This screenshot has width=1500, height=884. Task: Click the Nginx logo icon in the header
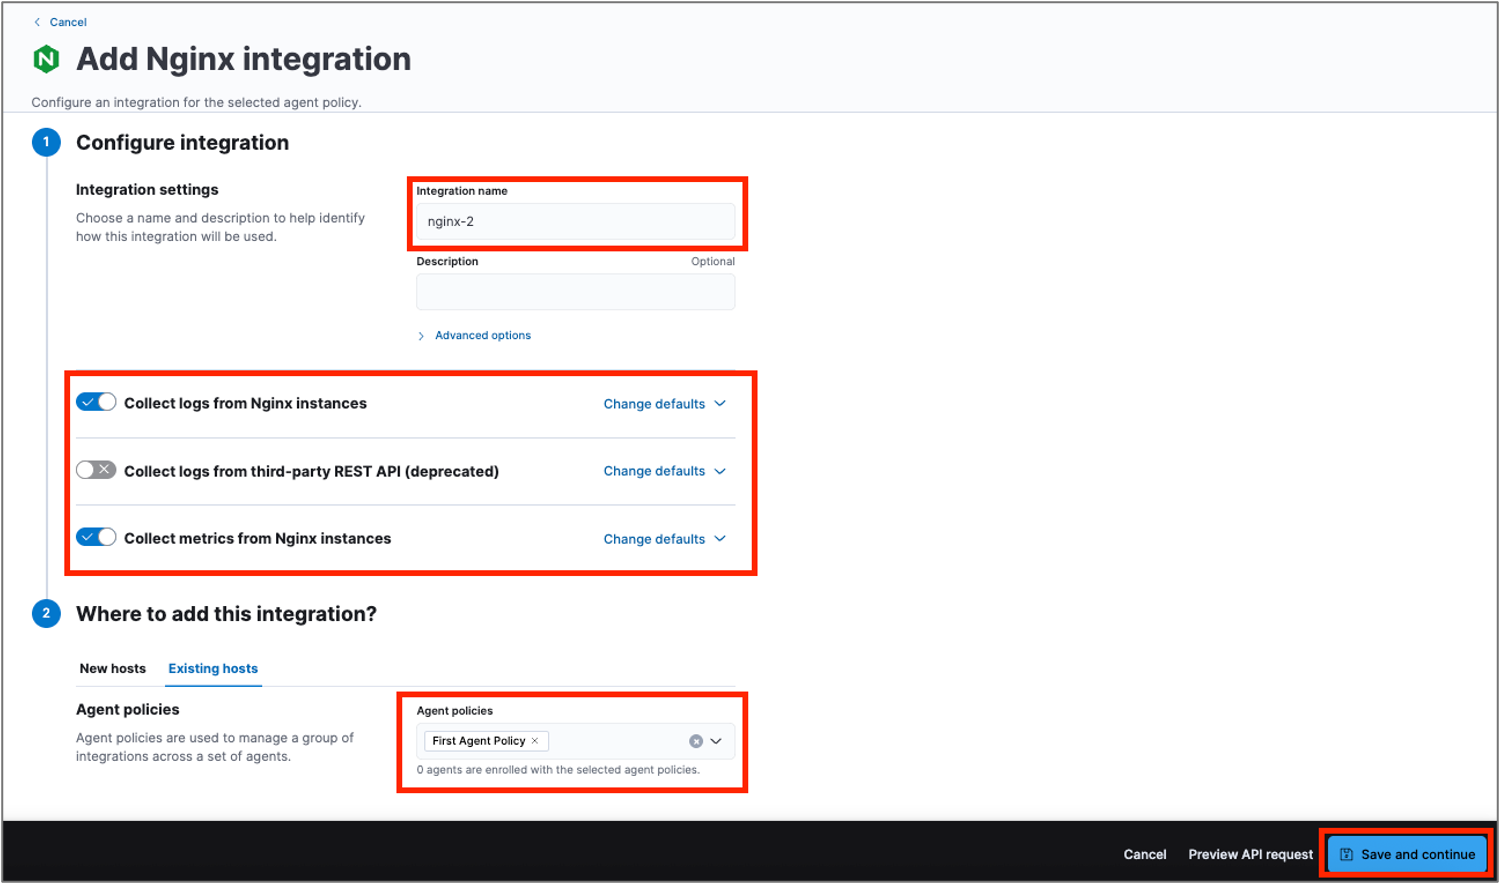tap(46, 60)
